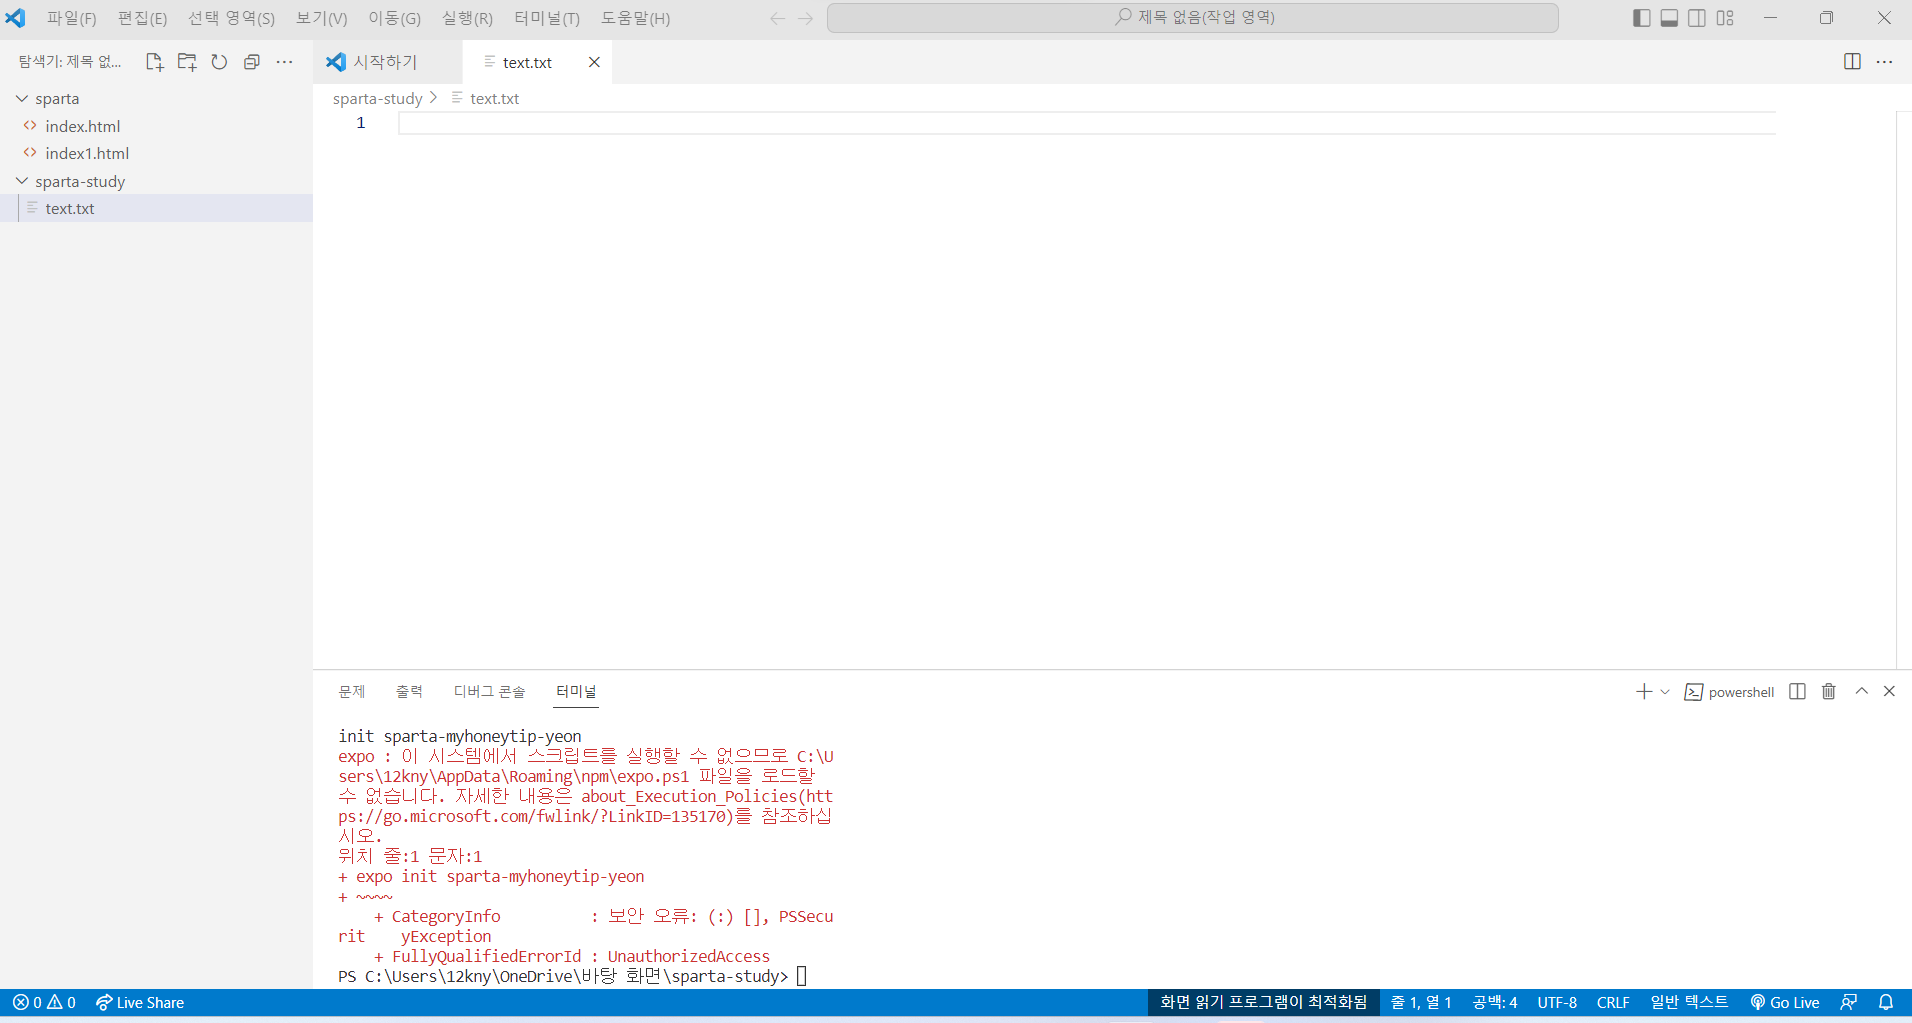Collapse the sparta-study folder

(x=156, y=181)
